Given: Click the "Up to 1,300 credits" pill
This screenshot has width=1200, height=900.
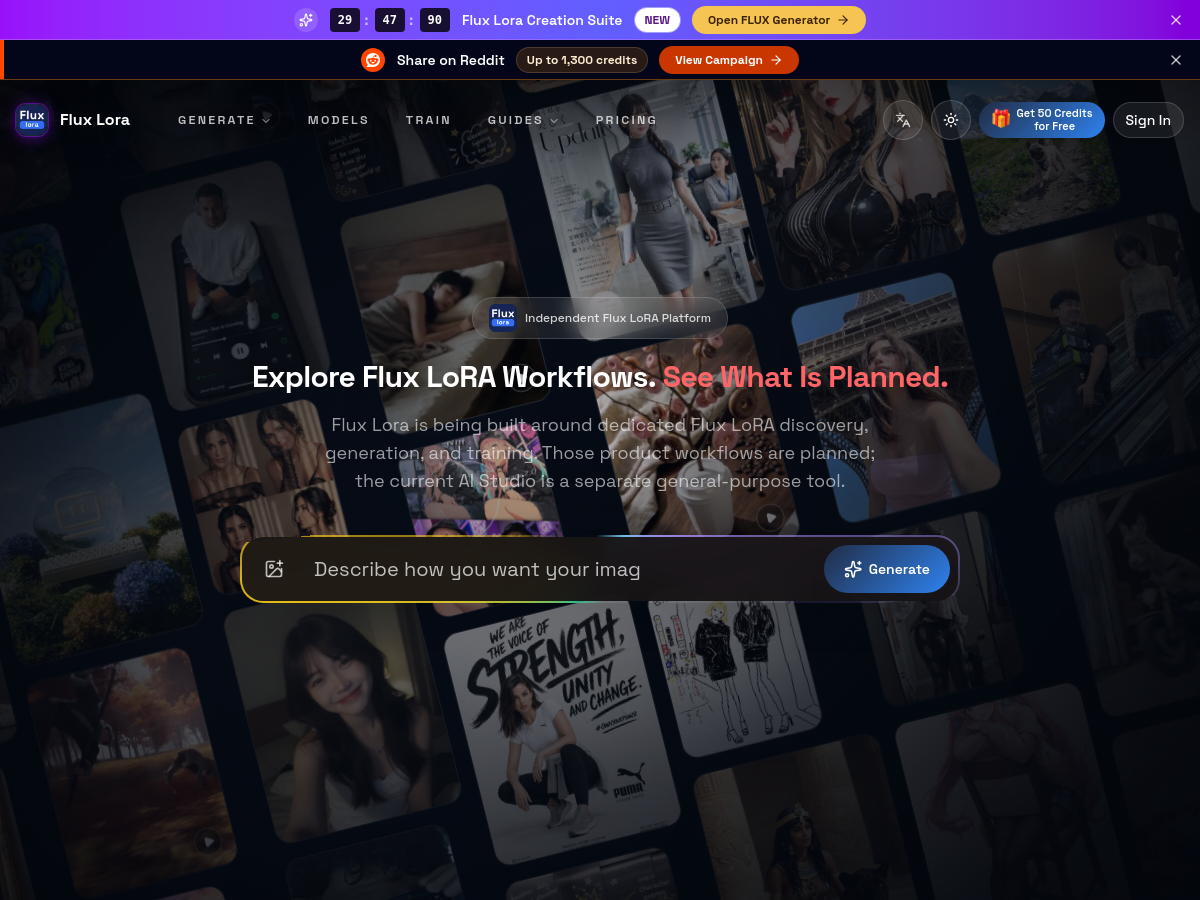Looking at the screenshot, I should (582, 60).
